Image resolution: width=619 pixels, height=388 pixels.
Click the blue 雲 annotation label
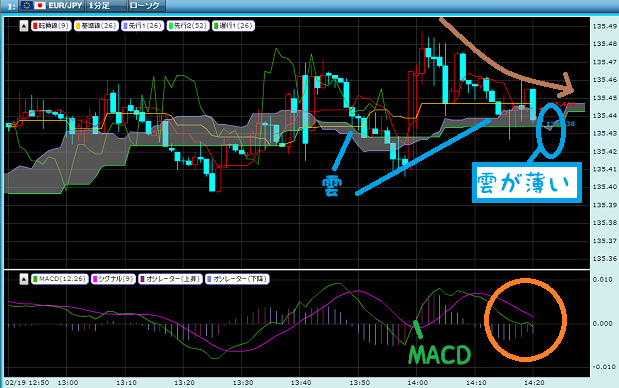pyautogui.click(x=332, y=186)
